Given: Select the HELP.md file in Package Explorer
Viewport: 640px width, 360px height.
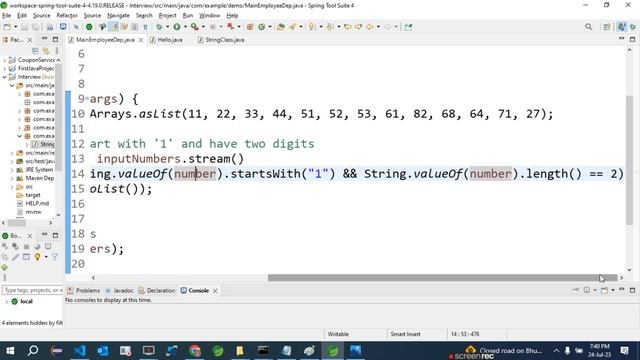Looking at the screenshot, I should click(x=37, y=203).
